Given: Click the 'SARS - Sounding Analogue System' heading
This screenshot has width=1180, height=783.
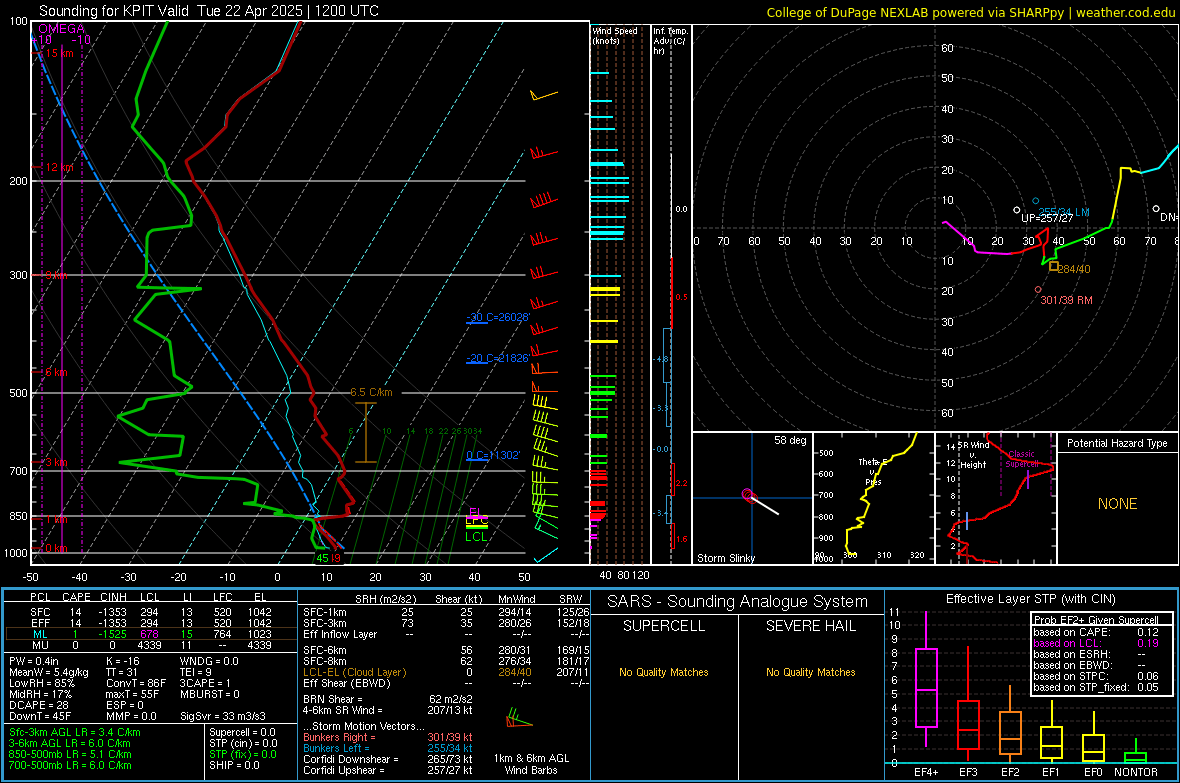Looking at the screenshot, I should (x=737, y=602).
